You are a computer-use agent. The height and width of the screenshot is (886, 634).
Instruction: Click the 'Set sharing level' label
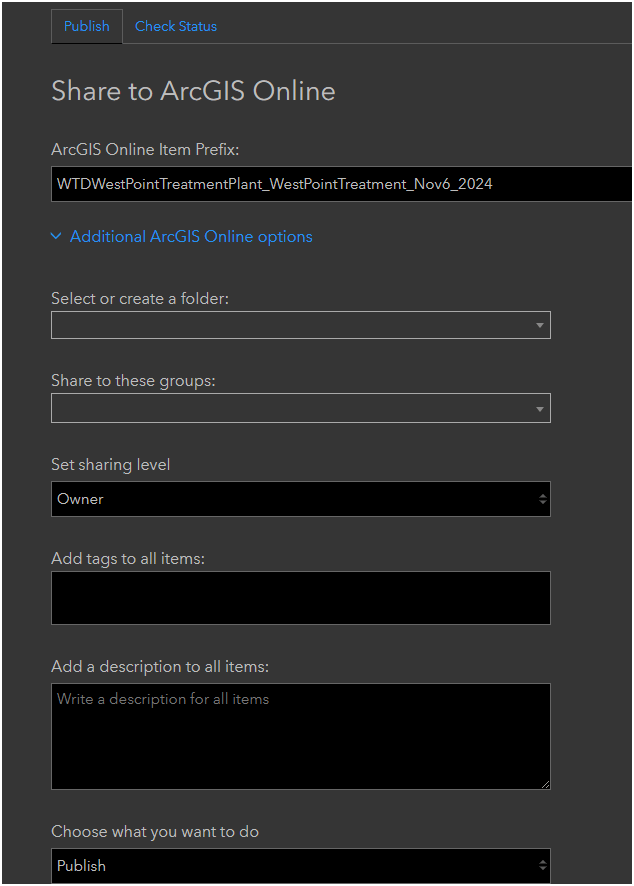pyautogui.click(x=111, y=464)
